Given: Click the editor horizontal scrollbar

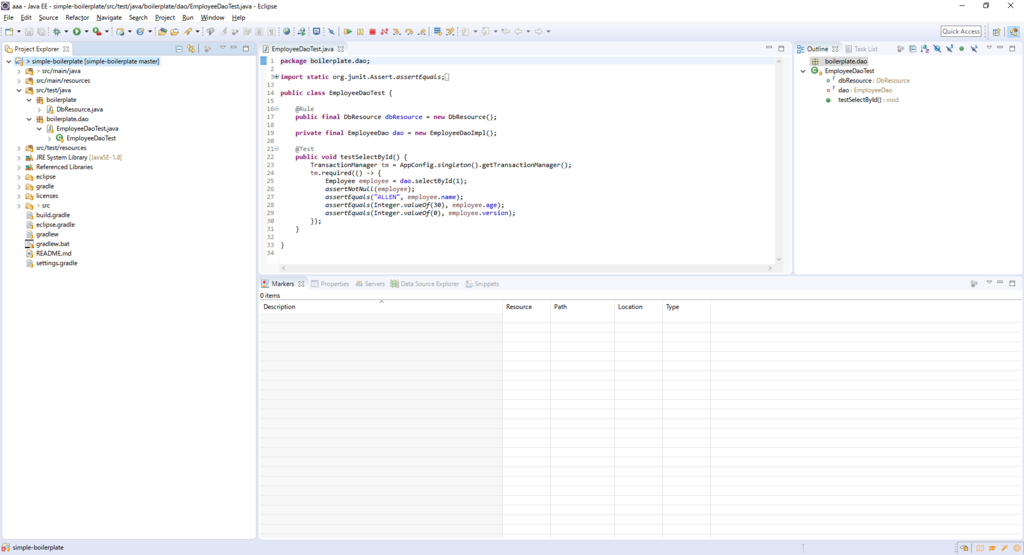Looking at the screenshot, I should [526, 268].
